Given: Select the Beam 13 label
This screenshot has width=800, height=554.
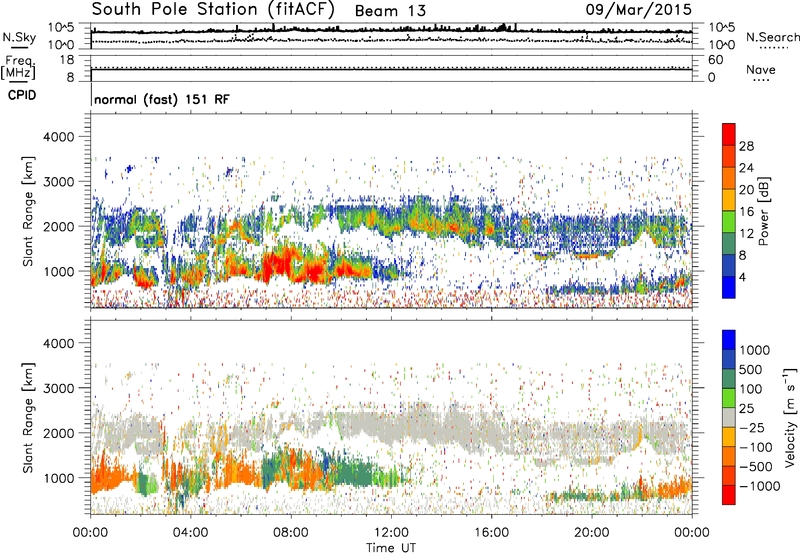Looking at the screenshot, I should [390, 11].
